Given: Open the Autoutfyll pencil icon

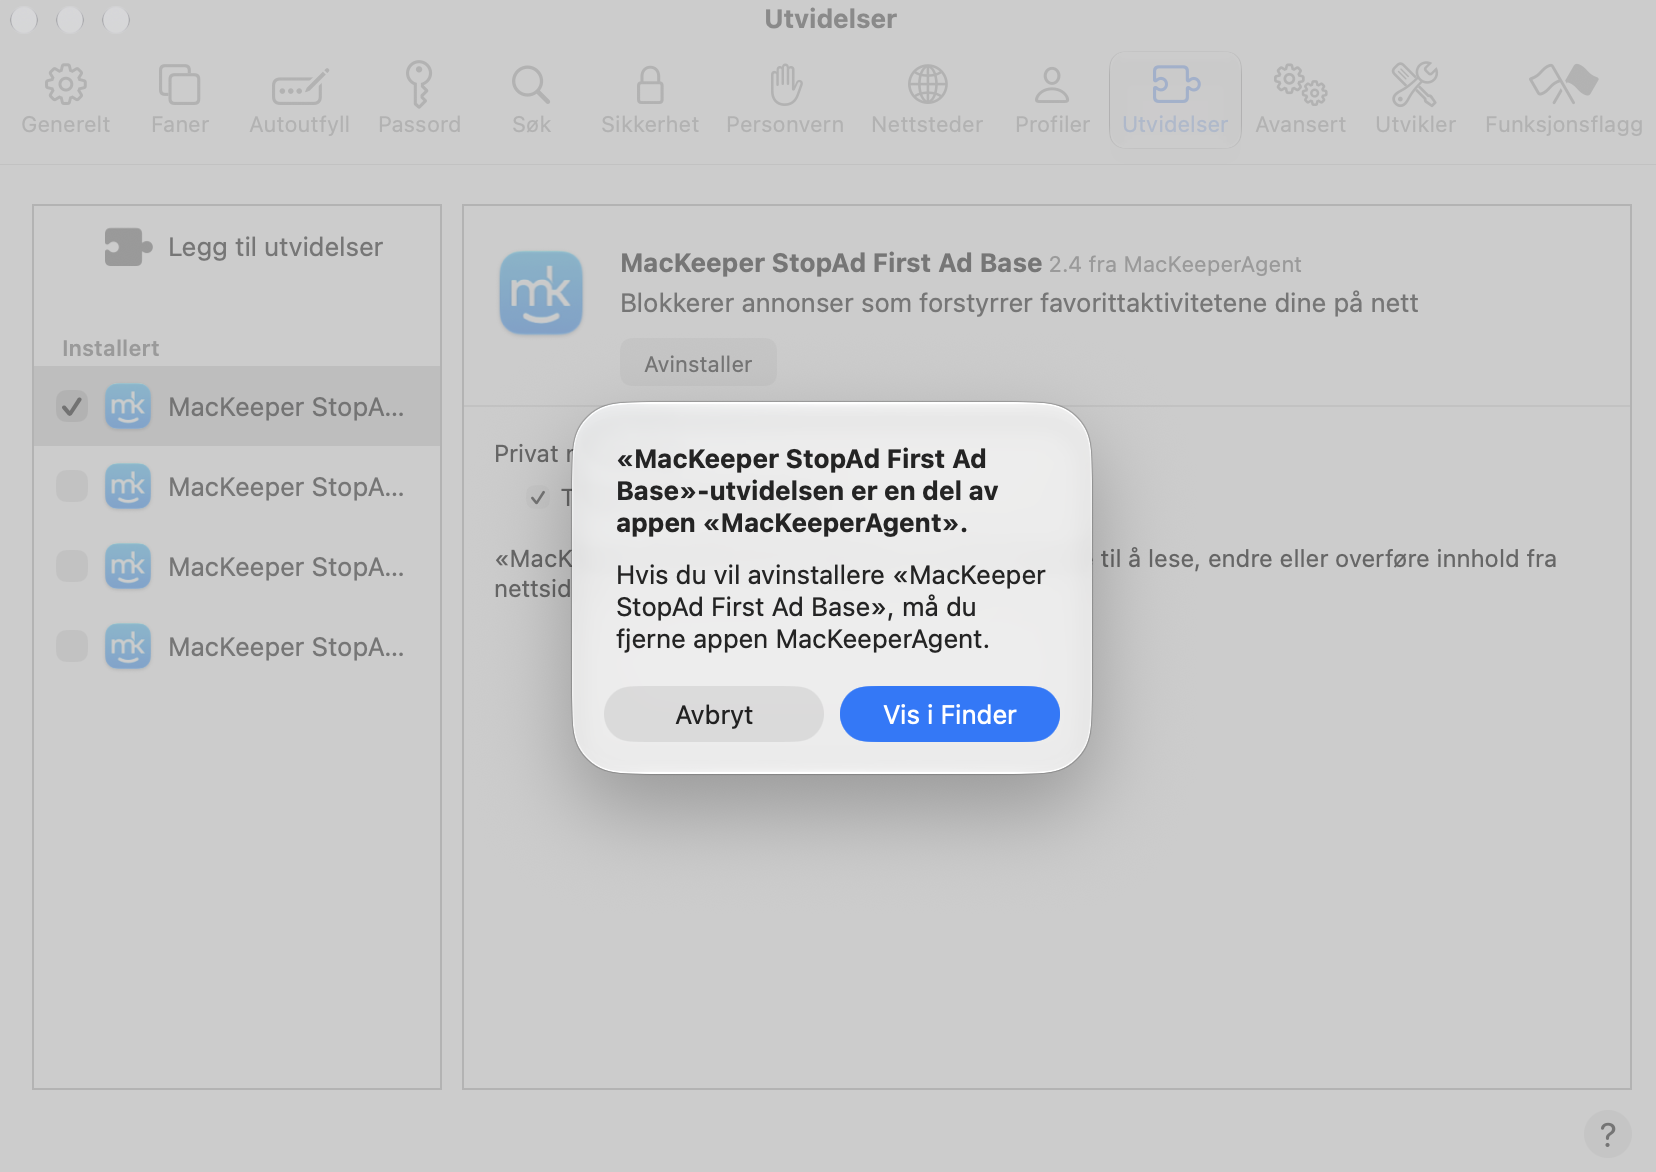Looking at the screenshot, I should coord(299,85).
